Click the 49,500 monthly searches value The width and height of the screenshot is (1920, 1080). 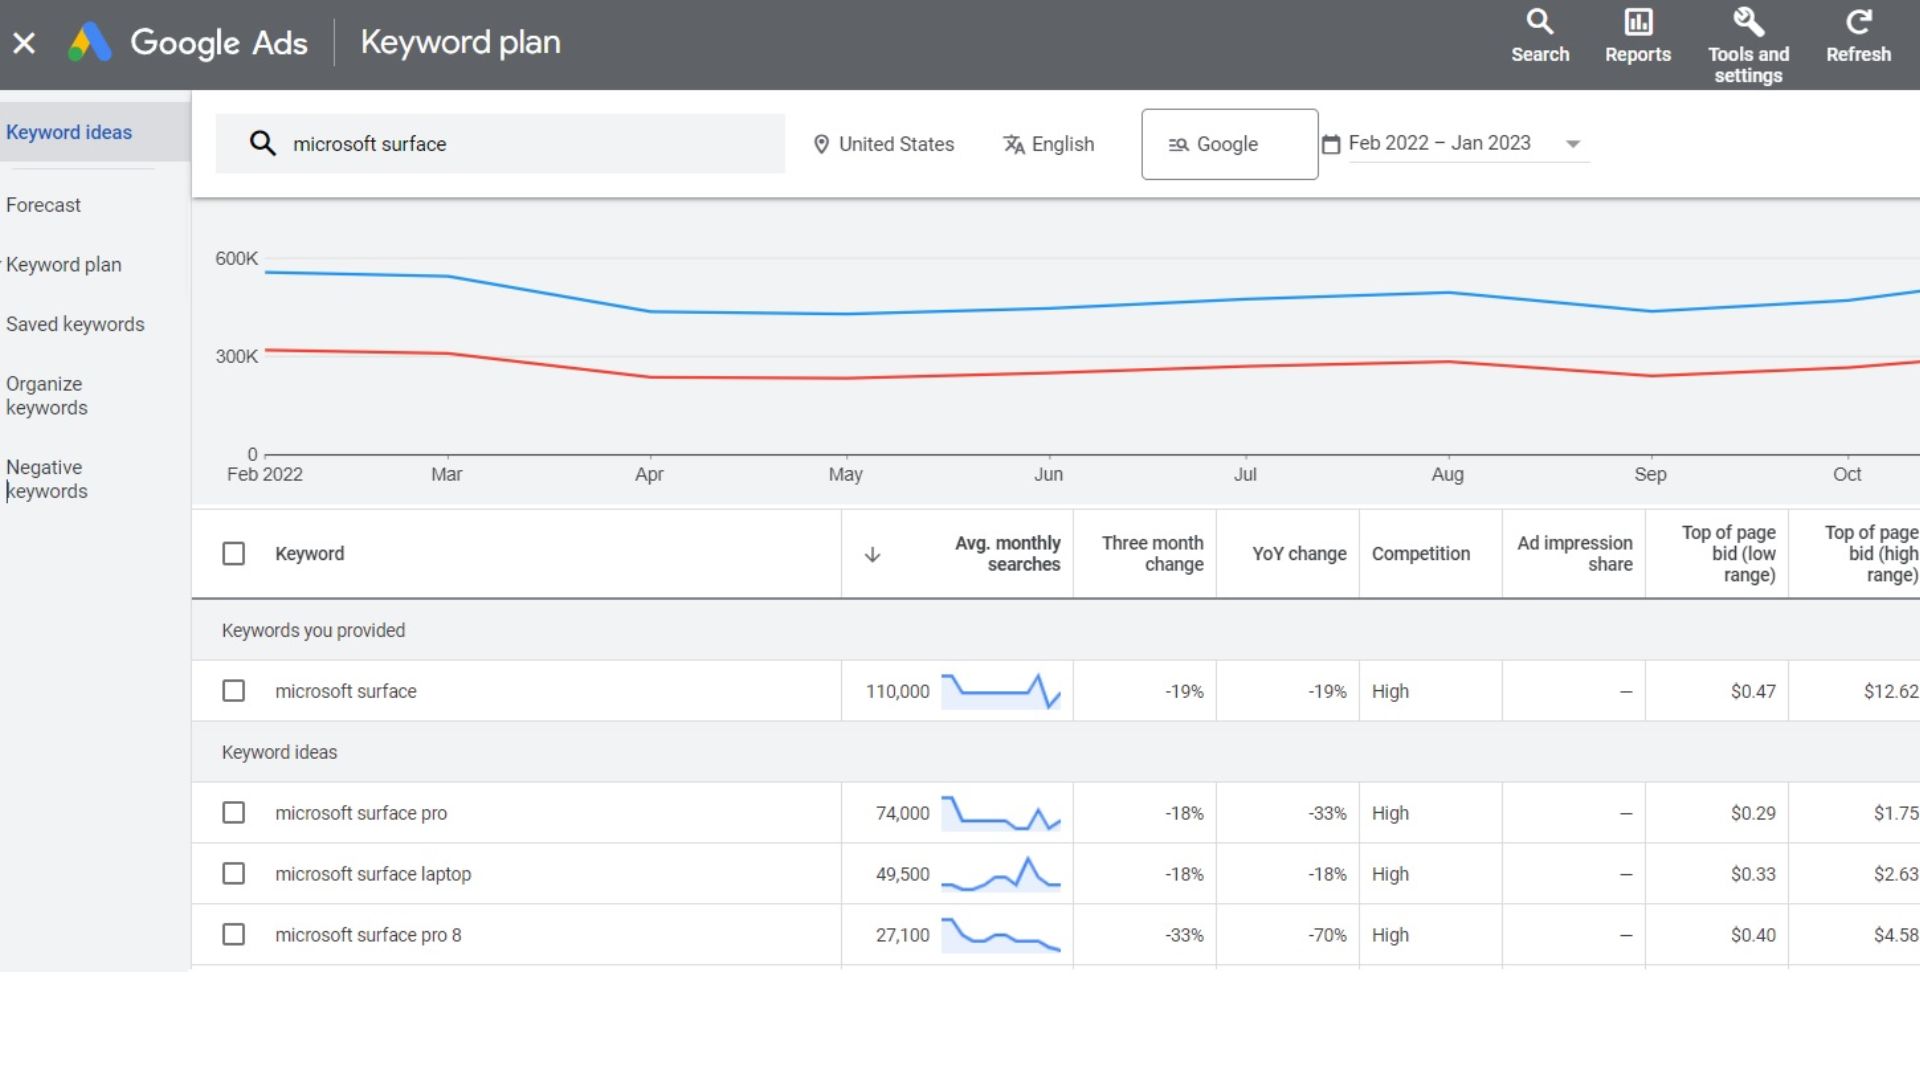tap(902, 874)
